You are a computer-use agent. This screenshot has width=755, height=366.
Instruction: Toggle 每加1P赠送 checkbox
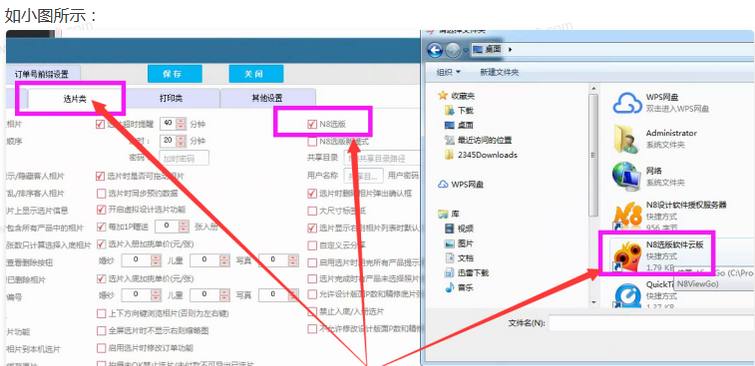101,226
